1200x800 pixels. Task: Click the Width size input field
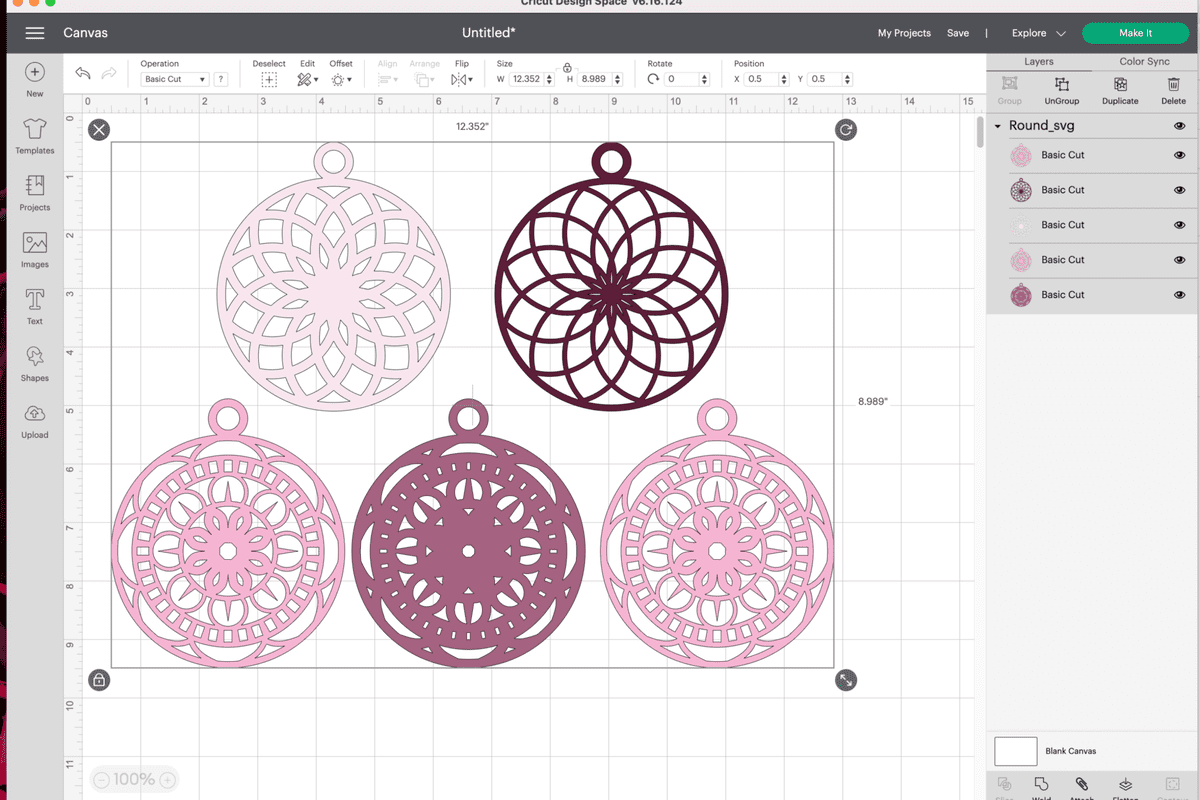click(x=527, y=79)
